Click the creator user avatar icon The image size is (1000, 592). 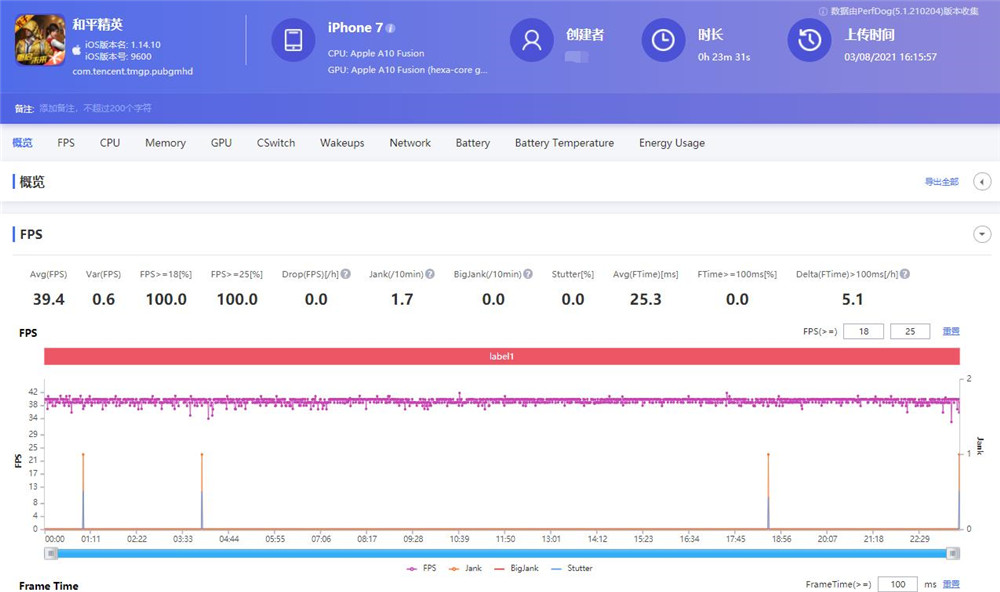tap(532, 40)
